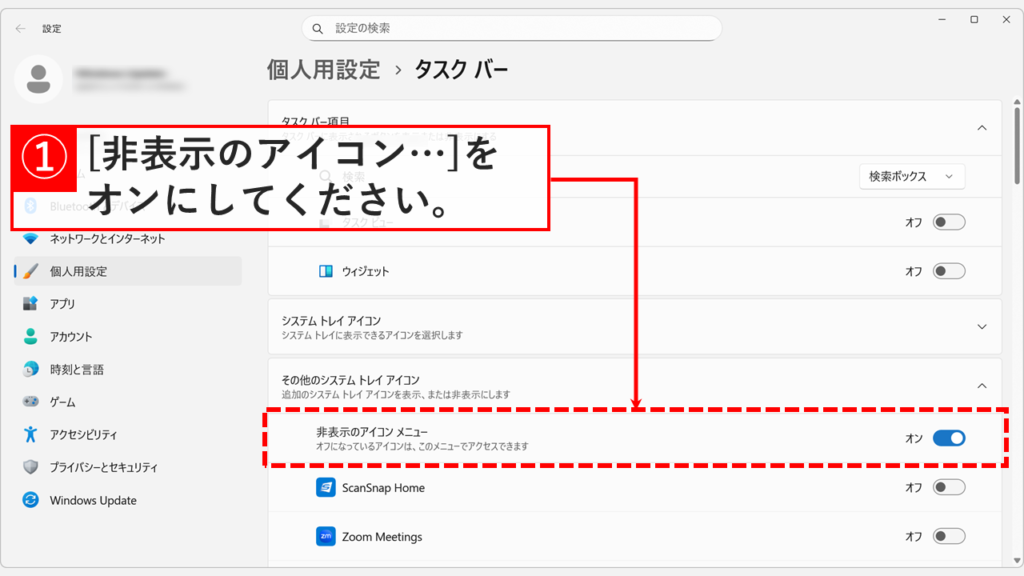
Task: Click the ウィジェット (Widgets) icon
Action: 325,270
